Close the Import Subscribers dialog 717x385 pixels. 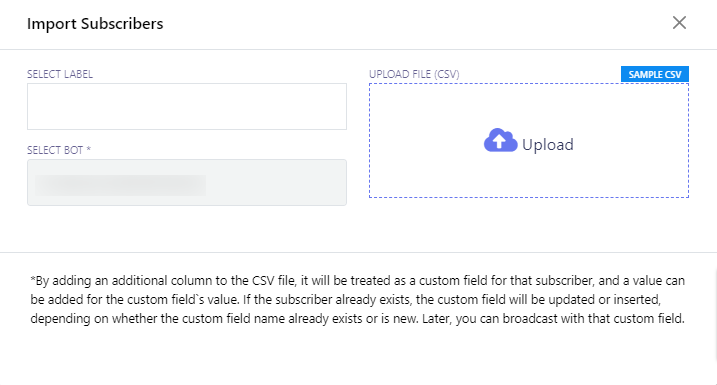(679, 22)
